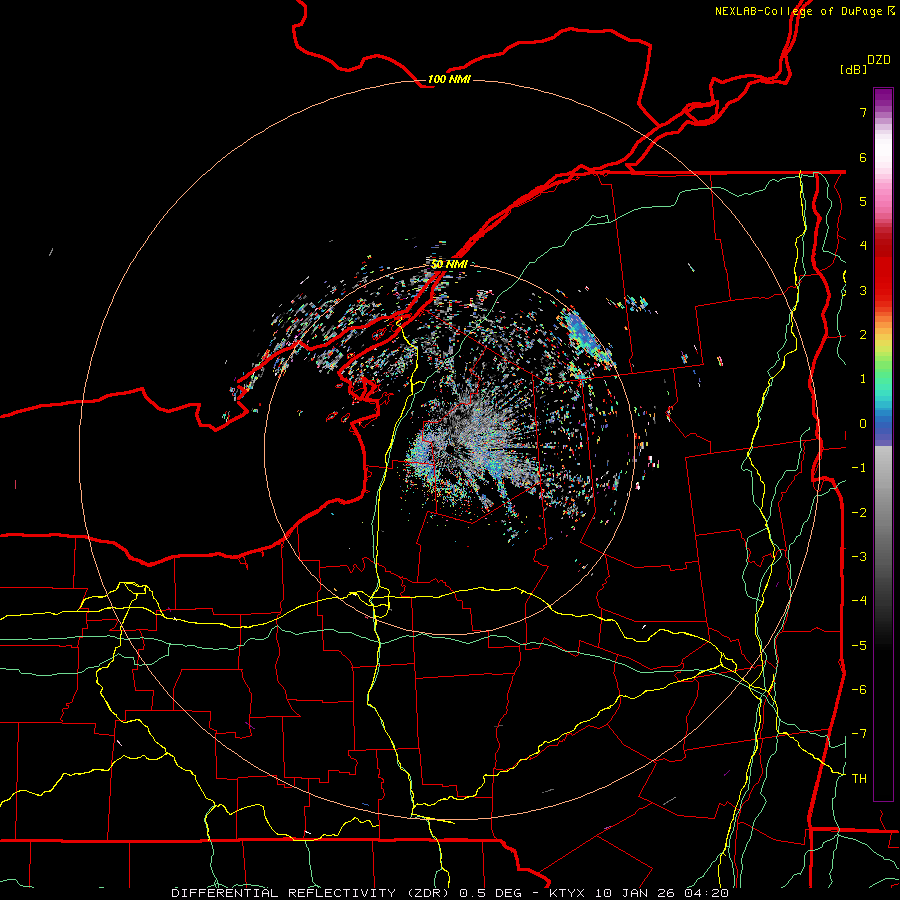This screenshot has width=900, height=900.
Task: Click the 100 NMI range ring label
Action: 449,79
